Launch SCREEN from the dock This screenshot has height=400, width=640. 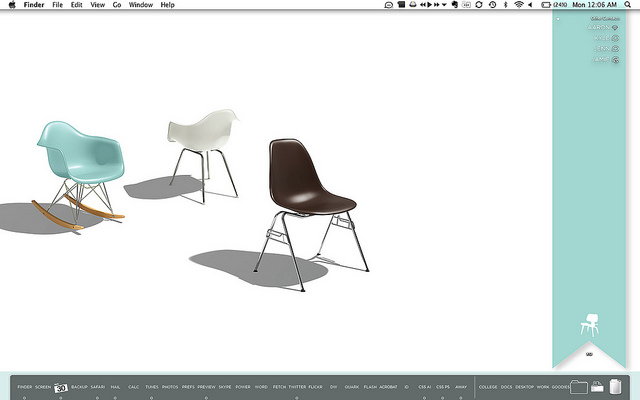(43, 387)
